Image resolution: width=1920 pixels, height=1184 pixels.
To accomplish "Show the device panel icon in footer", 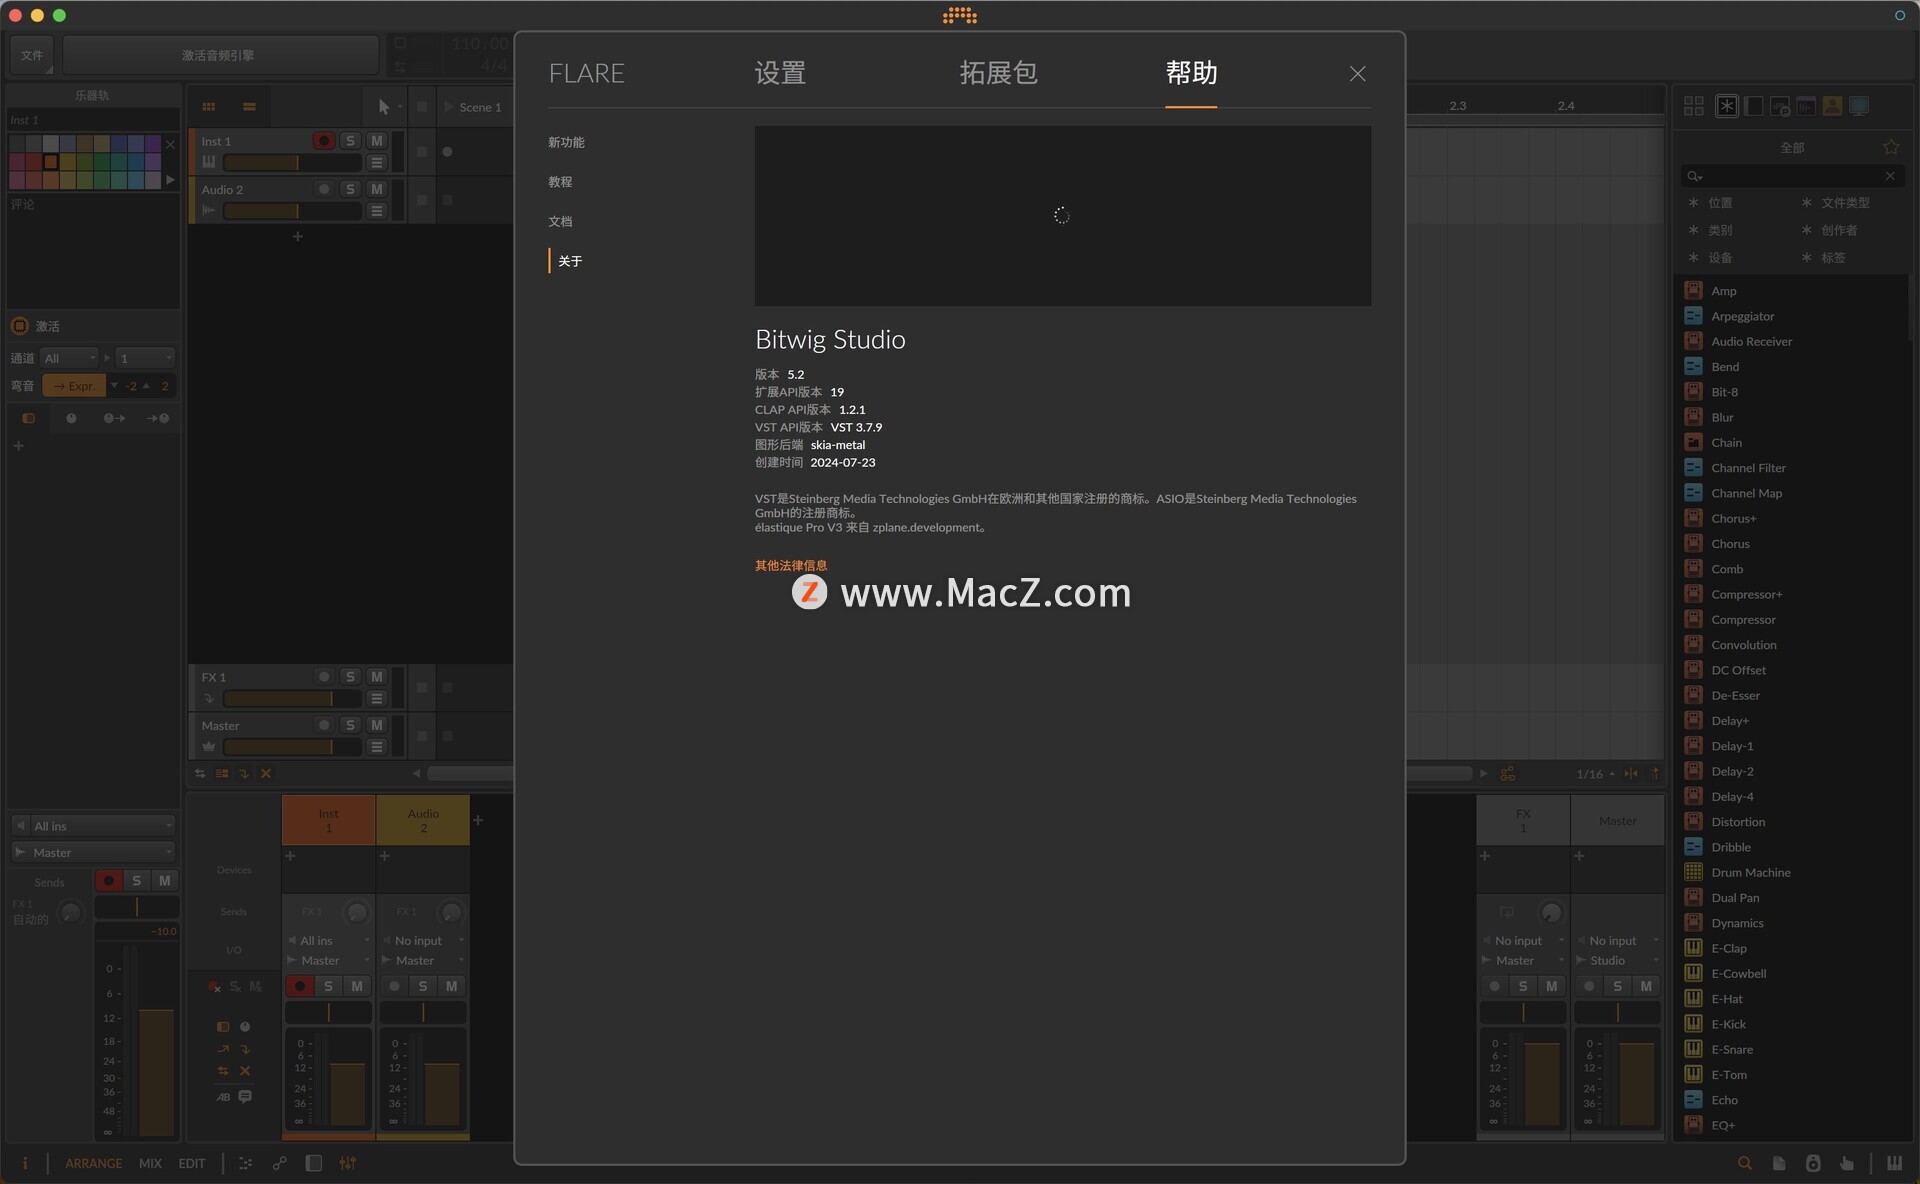I will tap(313, 1163).
